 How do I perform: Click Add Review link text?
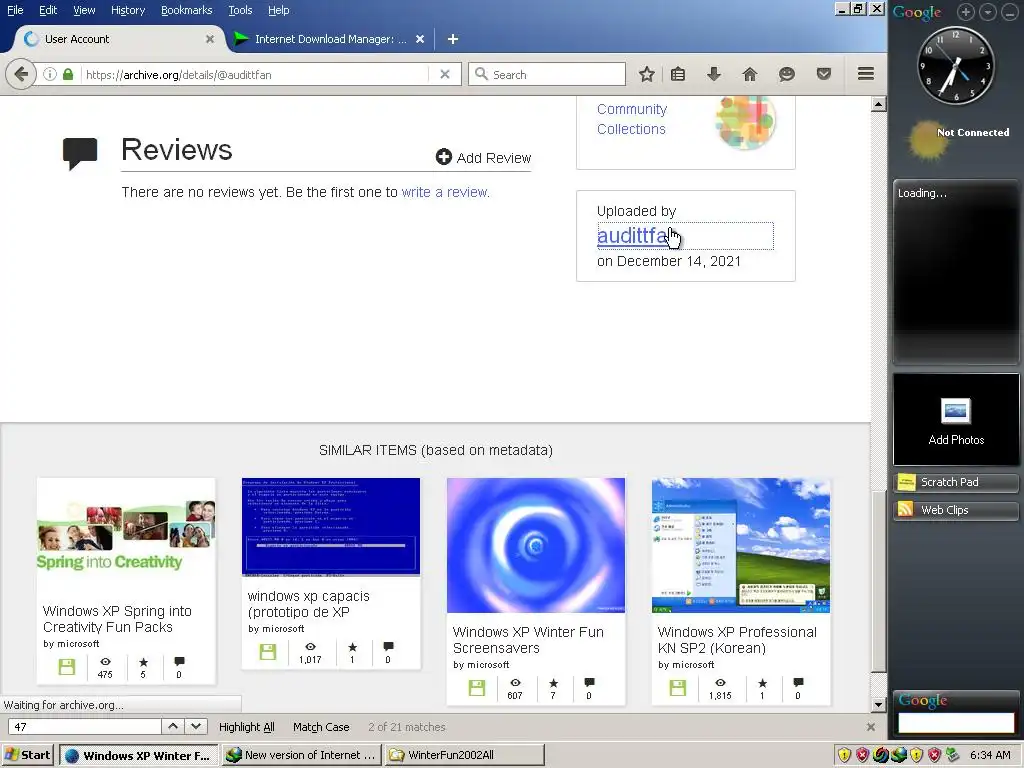pyautogui.click(x=494, y=158)
